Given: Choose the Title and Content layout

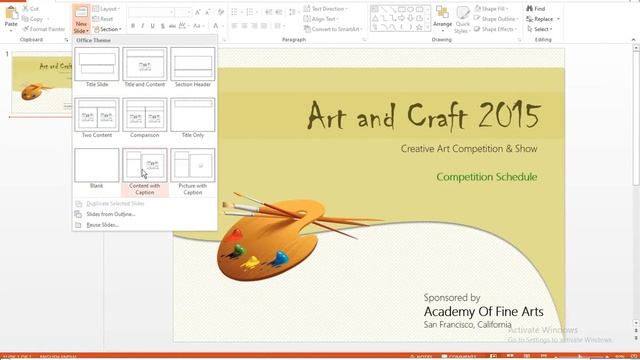Looking at the screenshot, I should (x=145, y=67).
